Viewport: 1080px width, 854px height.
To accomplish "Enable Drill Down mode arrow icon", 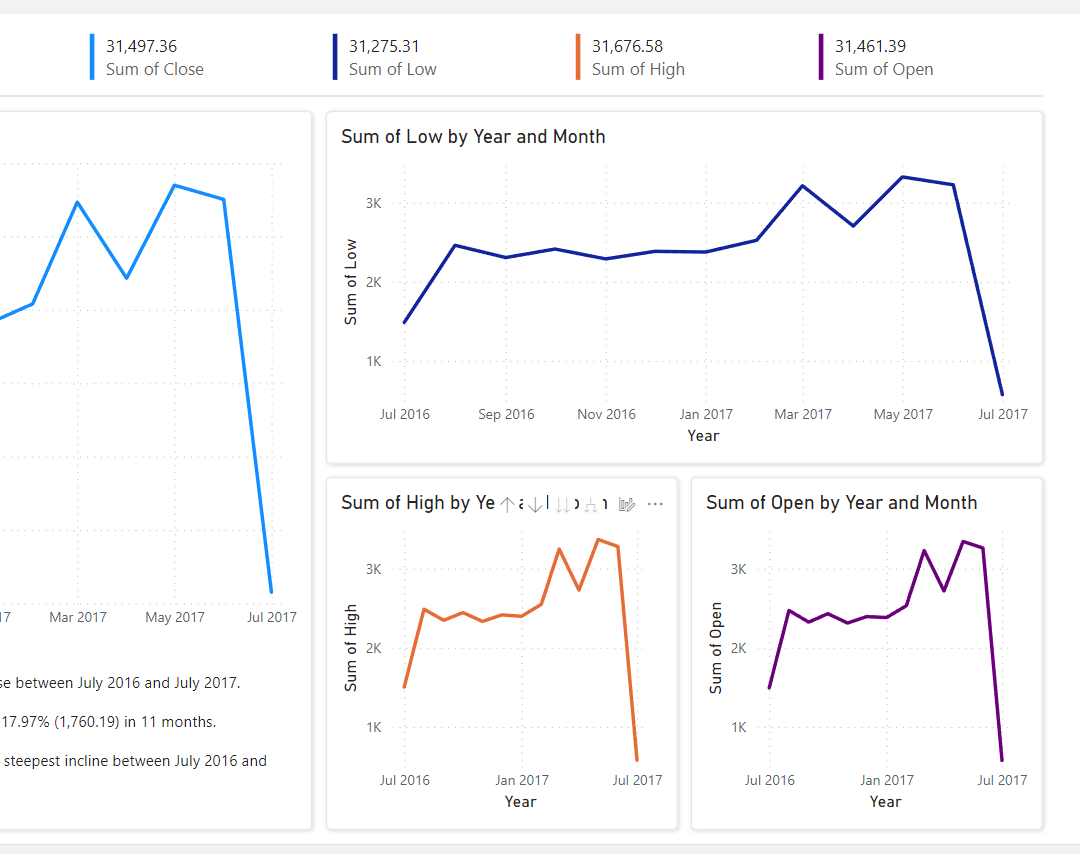I will pyautogui.click(x=535, y=505).
